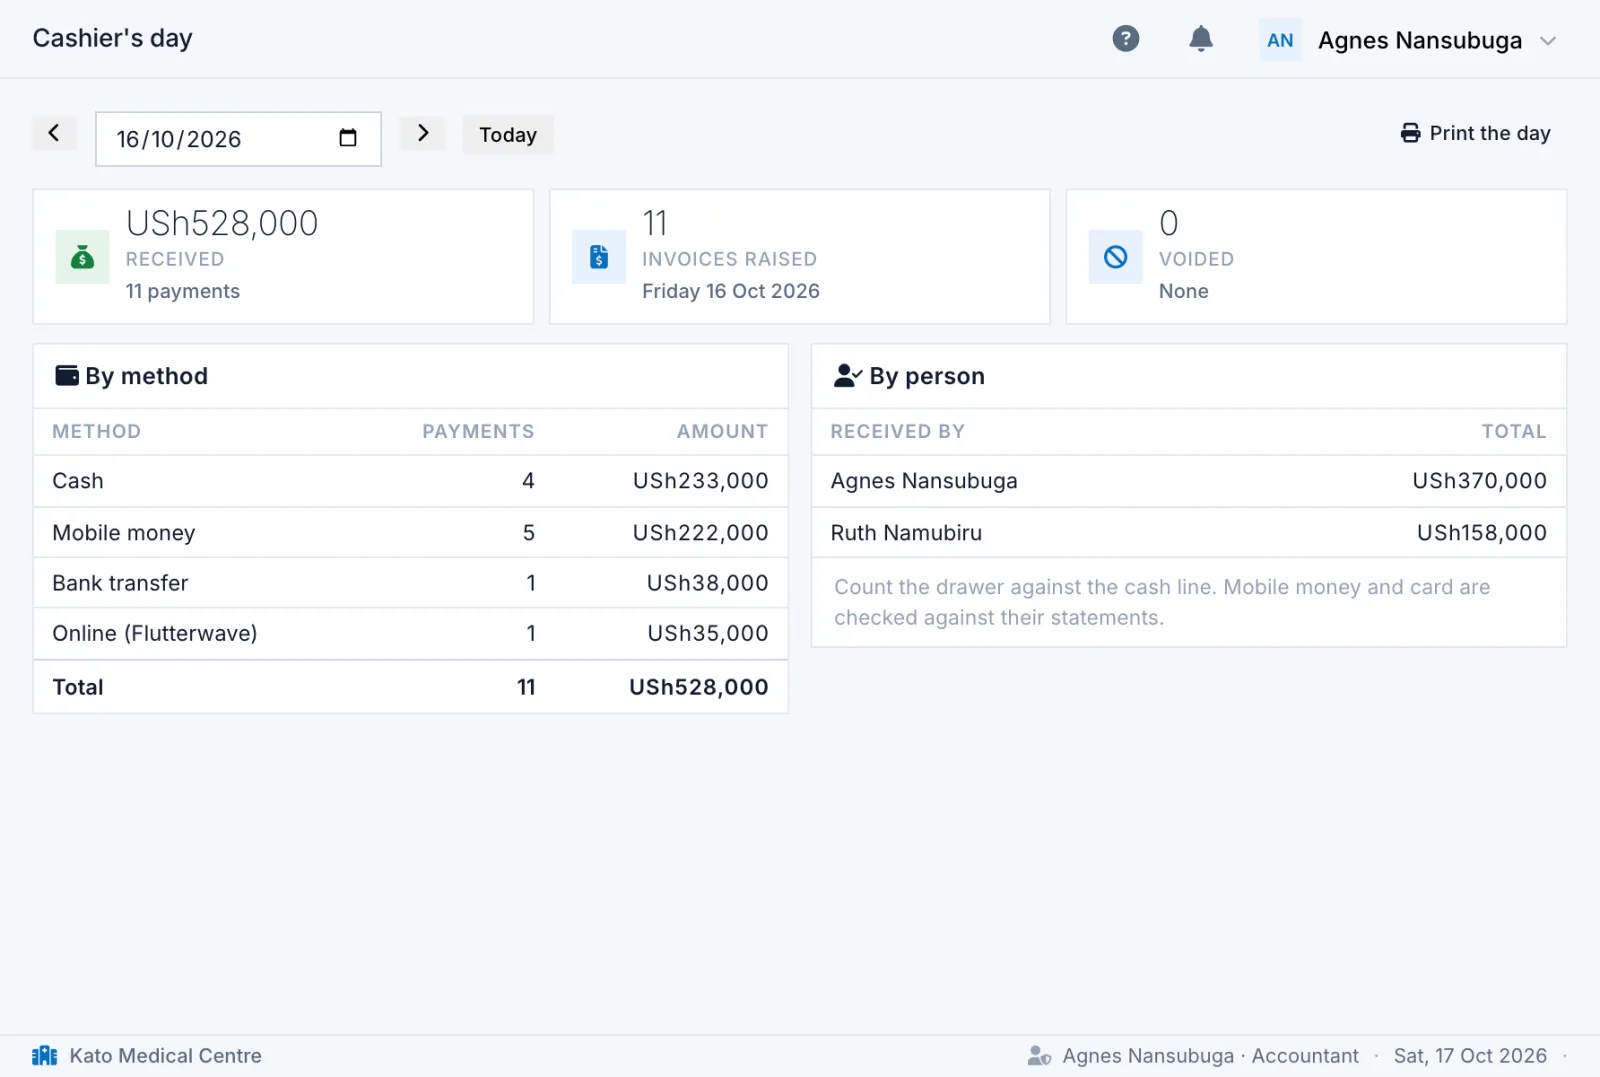Click the 16/10/2026 date field
This screenshot has height=1077, width=1600.
tap(238, 139)
